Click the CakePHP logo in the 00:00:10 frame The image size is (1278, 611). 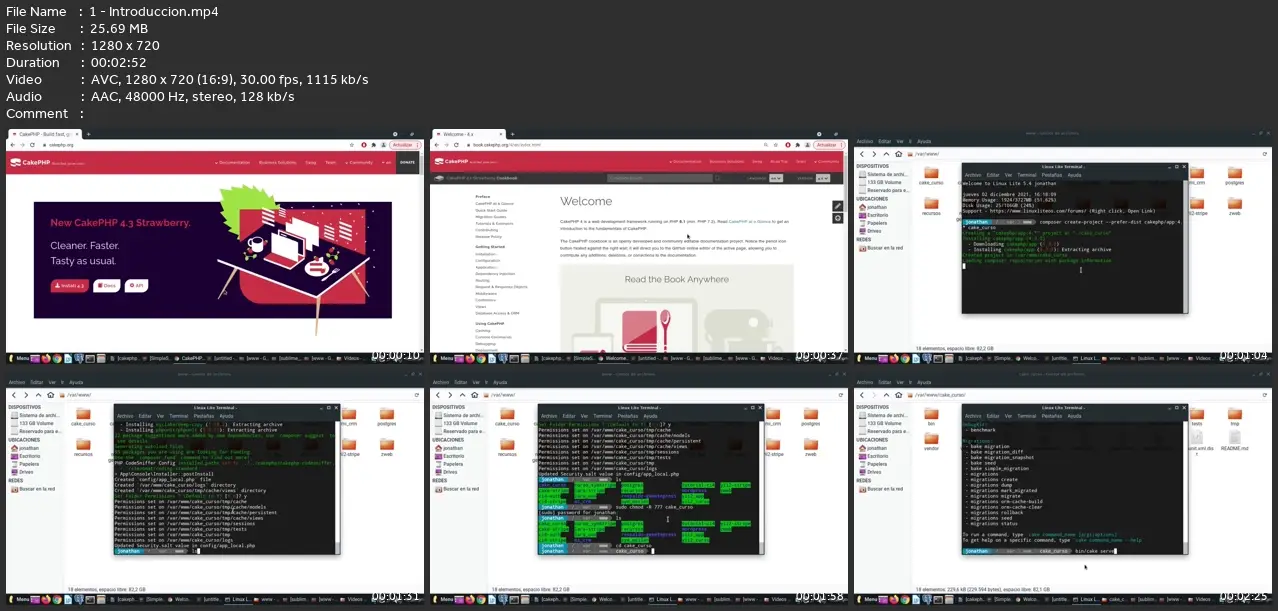click(x=32, y=162)
